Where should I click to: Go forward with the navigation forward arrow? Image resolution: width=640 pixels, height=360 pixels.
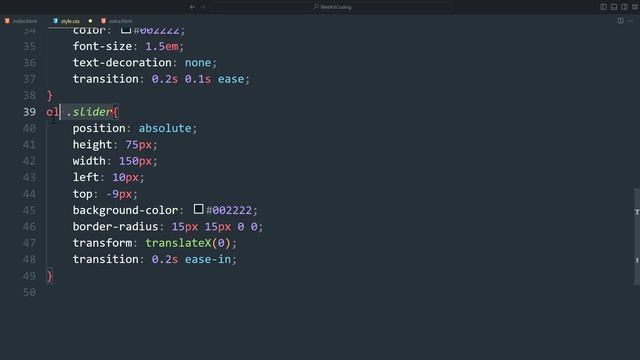point(203,7)
